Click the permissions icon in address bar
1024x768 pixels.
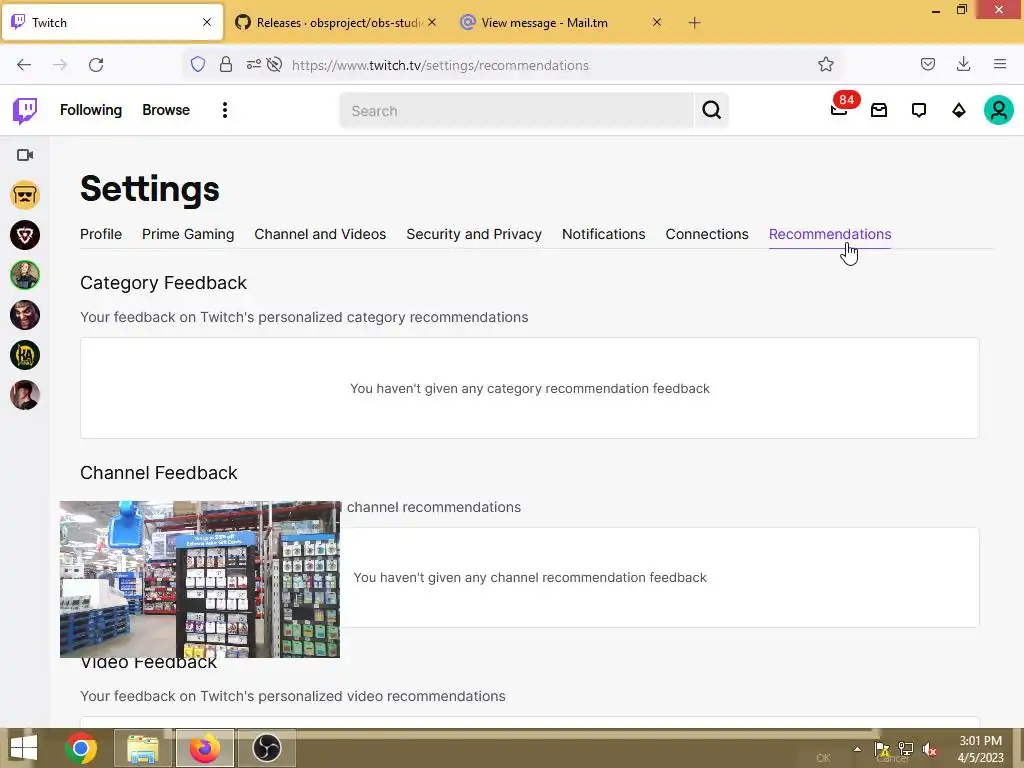click(x=253, y=64)
